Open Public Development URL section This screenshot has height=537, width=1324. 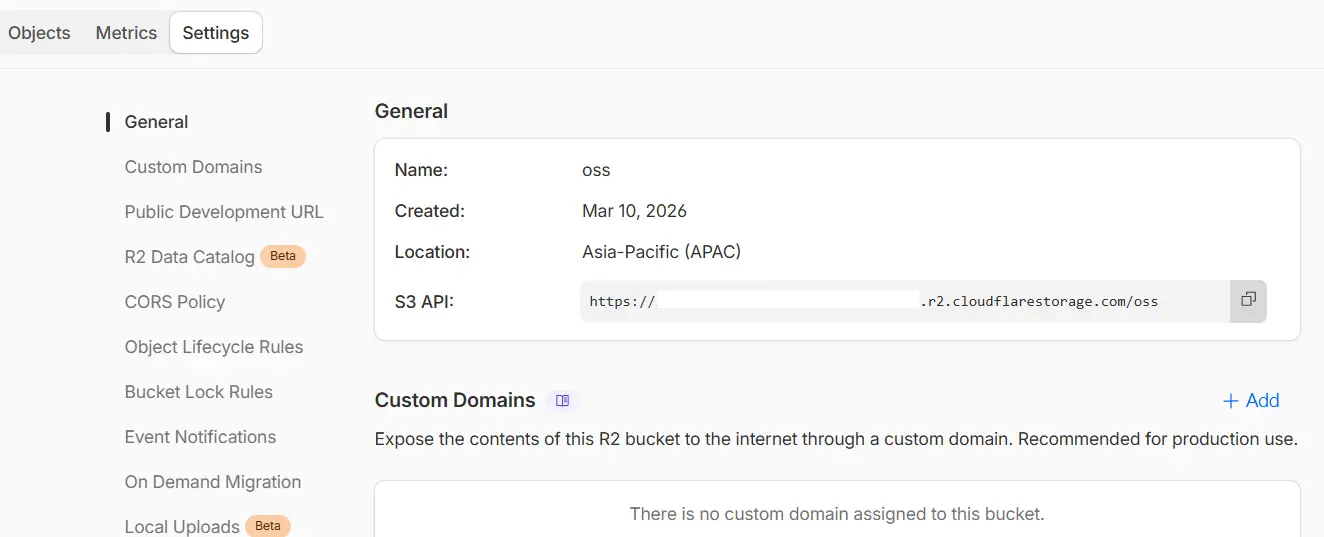coord(224,212)
